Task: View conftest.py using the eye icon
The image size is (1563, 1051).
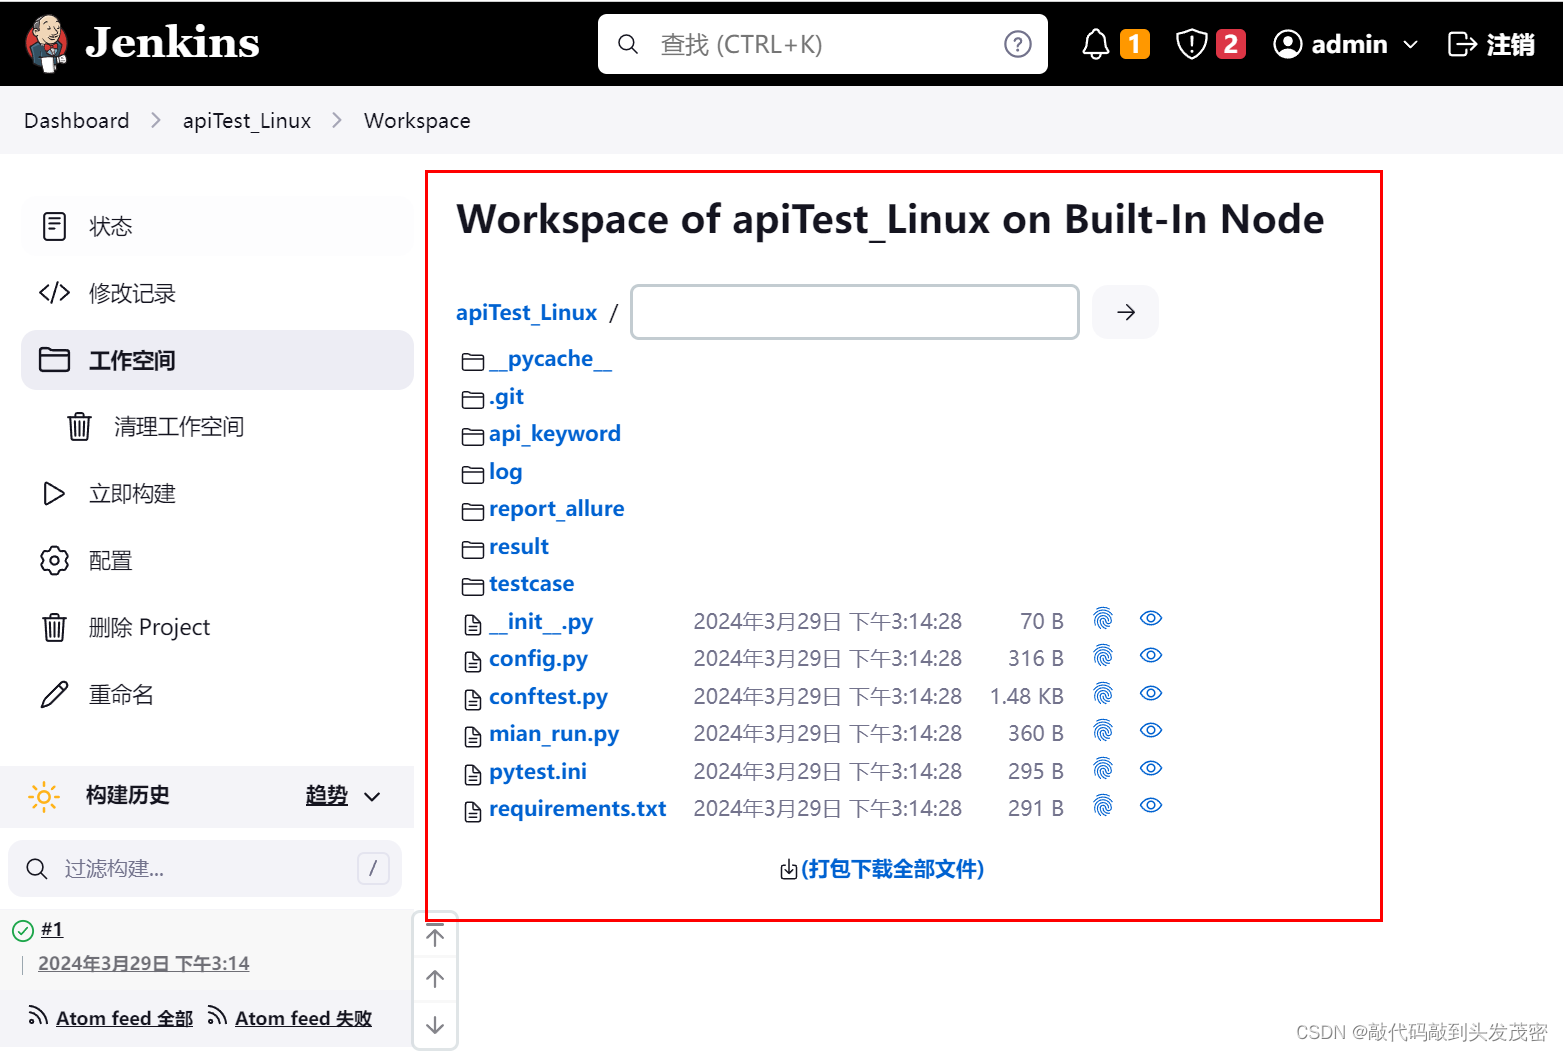Action: [x=1151, y=694]
